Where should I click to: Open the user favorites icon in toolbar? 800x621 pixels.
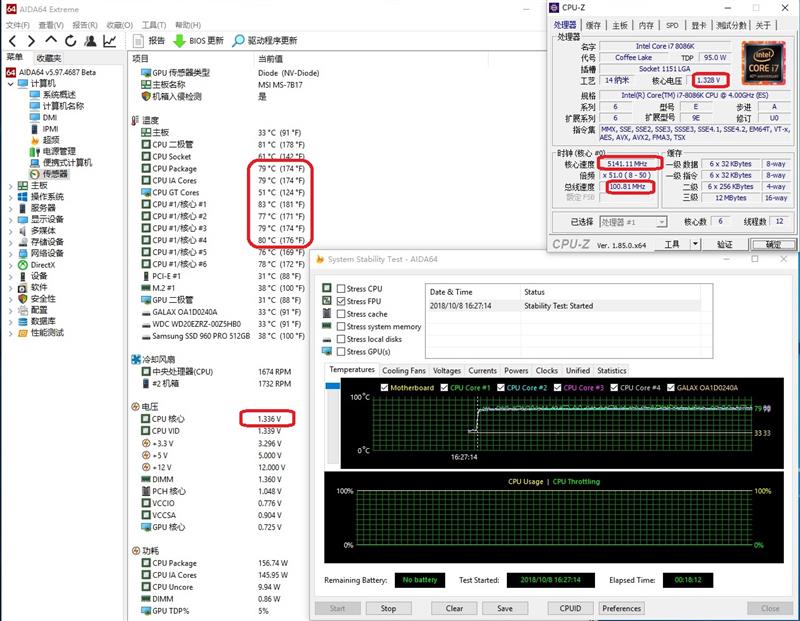click(90, 41)
